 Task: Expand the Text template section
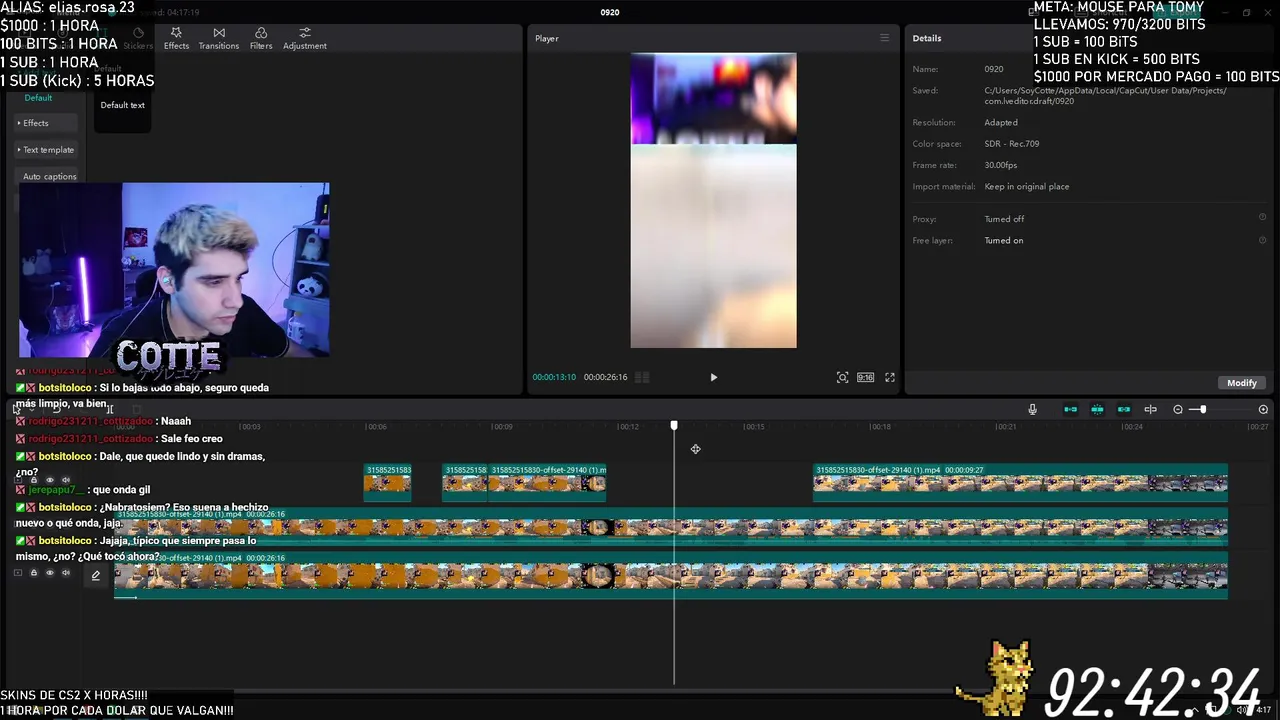(46, 150)
